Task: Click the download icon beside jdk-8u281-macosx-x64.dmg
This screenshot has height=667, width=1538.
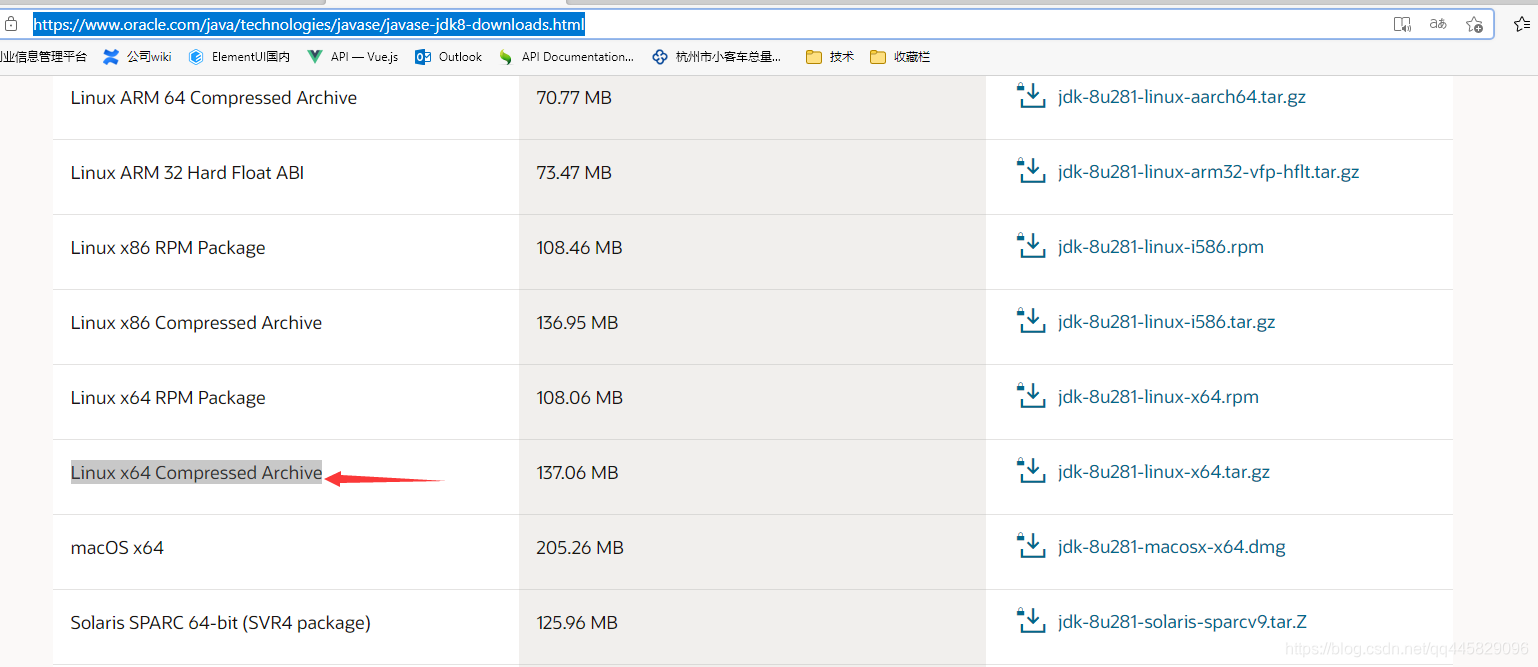Action: coord(1031,545)
